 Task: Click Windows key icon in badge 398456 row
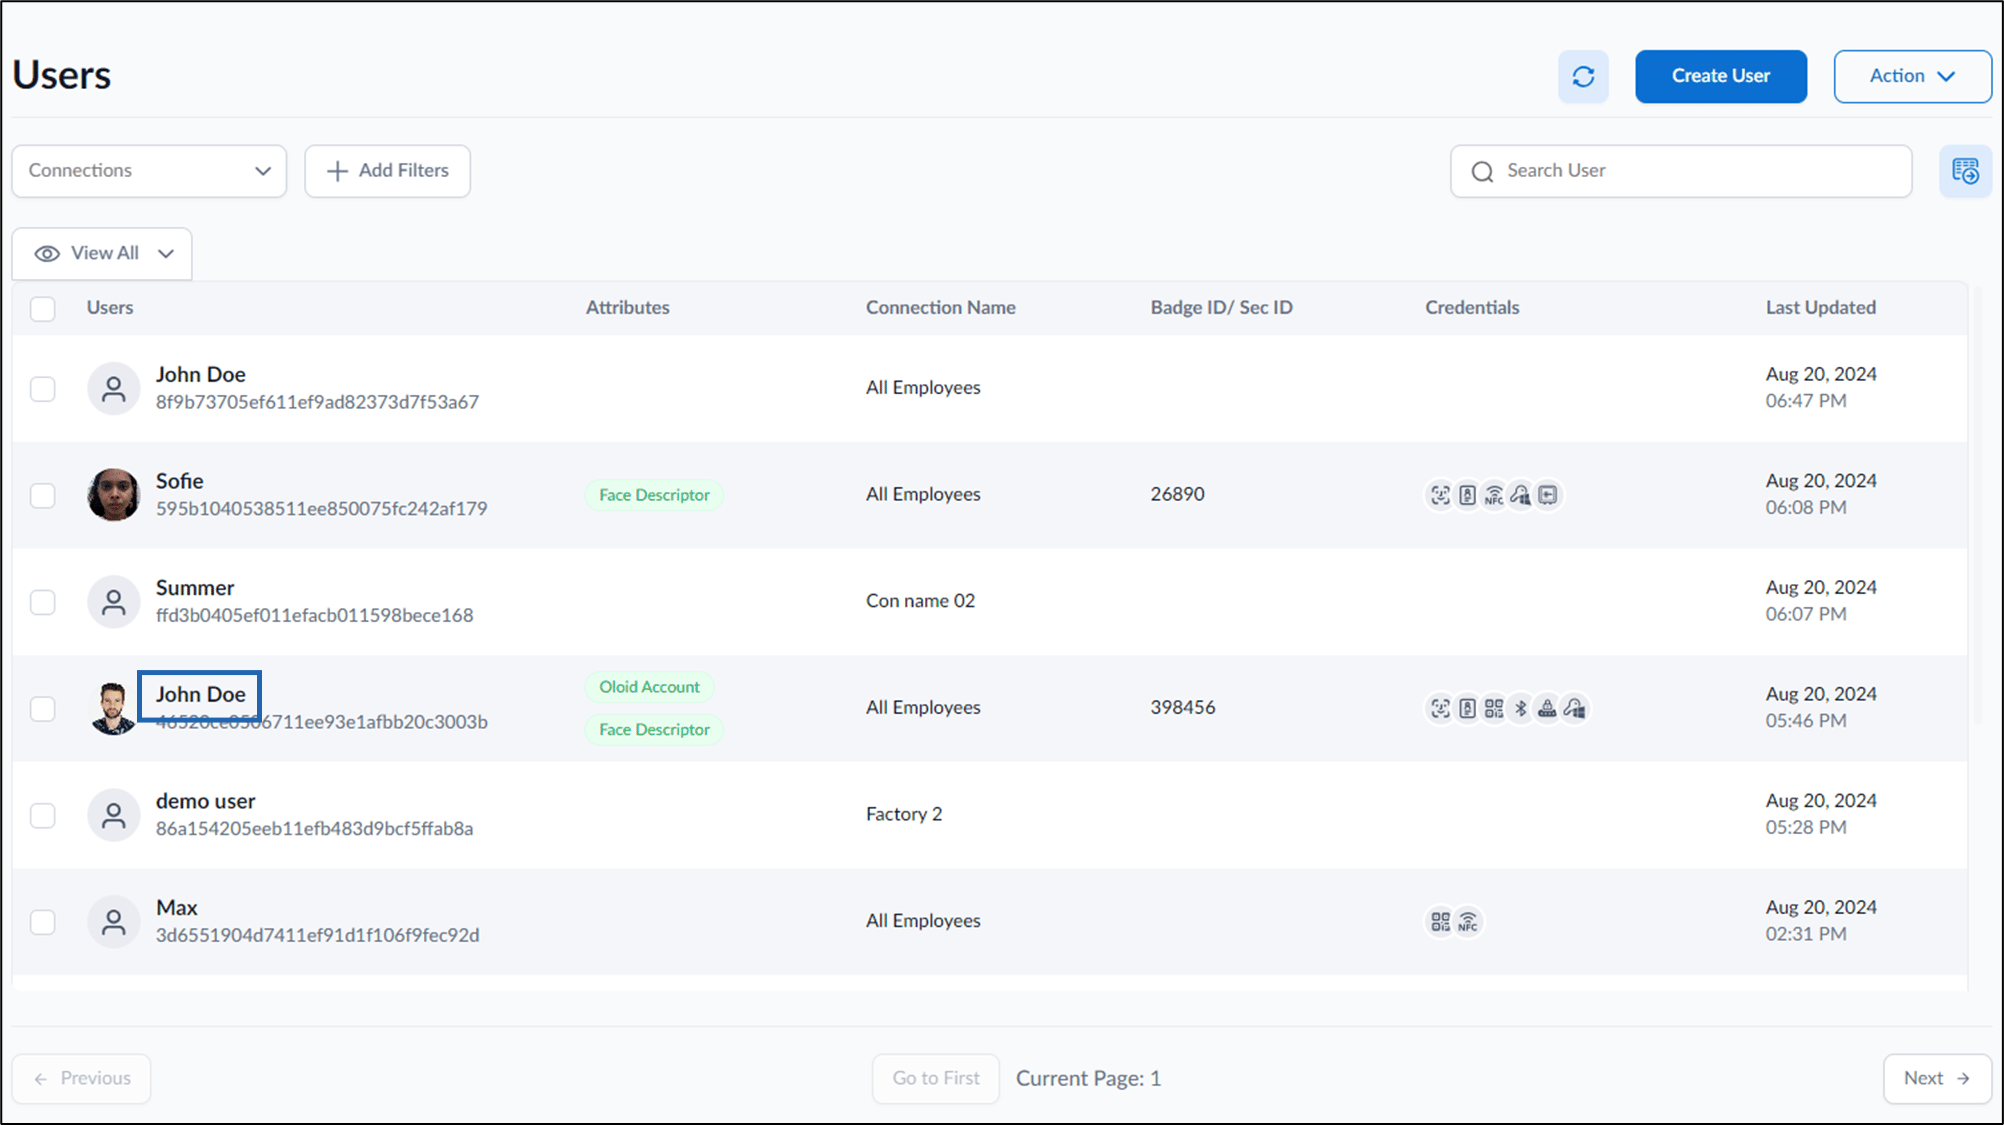(1575, 708)
